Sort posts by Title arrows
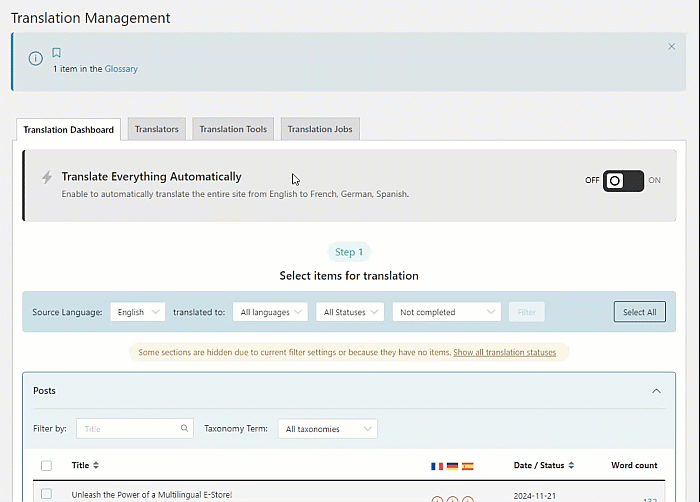The image size is (700, 502). pyautogui.click(x=96, y=465)
